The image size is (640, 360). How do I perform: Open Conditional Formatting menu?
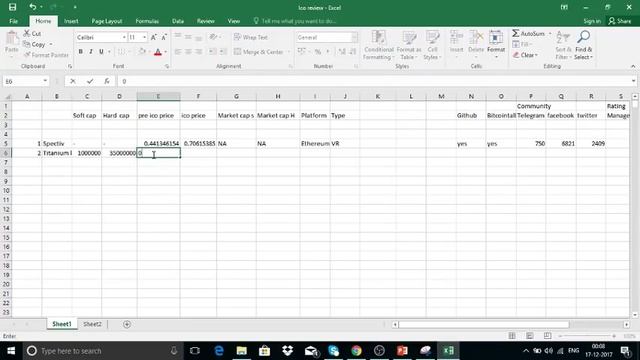click(378, 45)
